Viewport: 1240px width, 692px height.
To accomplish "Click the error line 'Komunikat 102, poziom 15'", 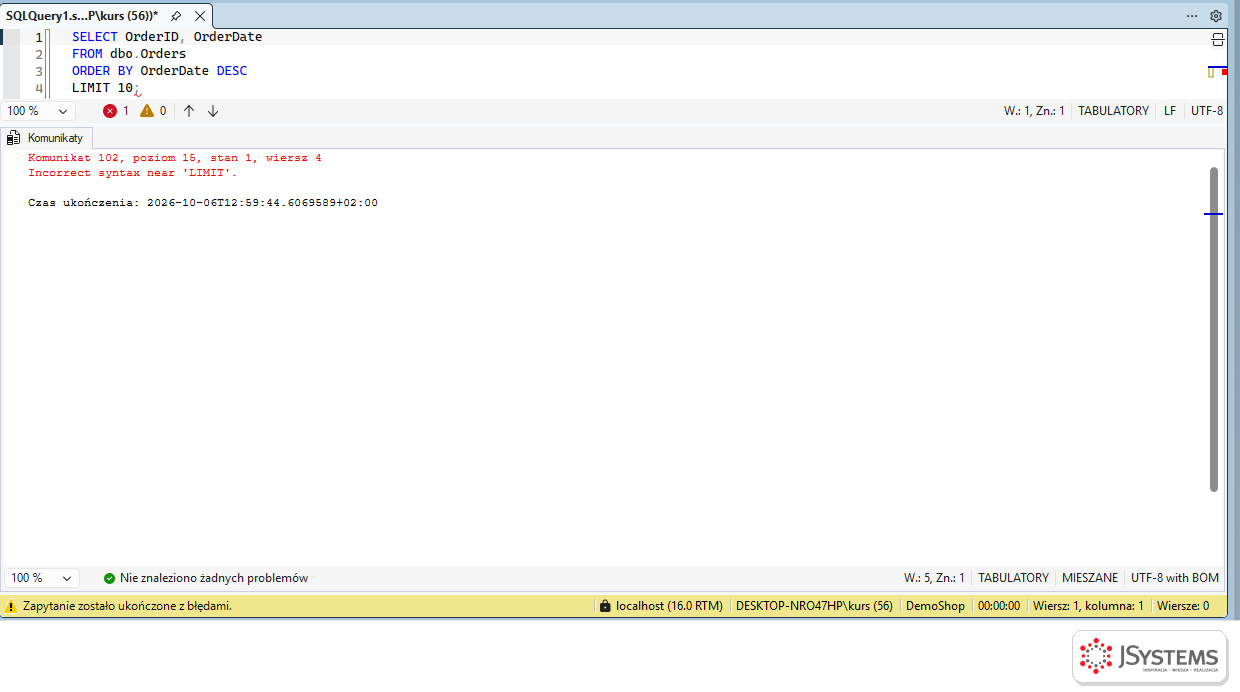I will point(175,158).
